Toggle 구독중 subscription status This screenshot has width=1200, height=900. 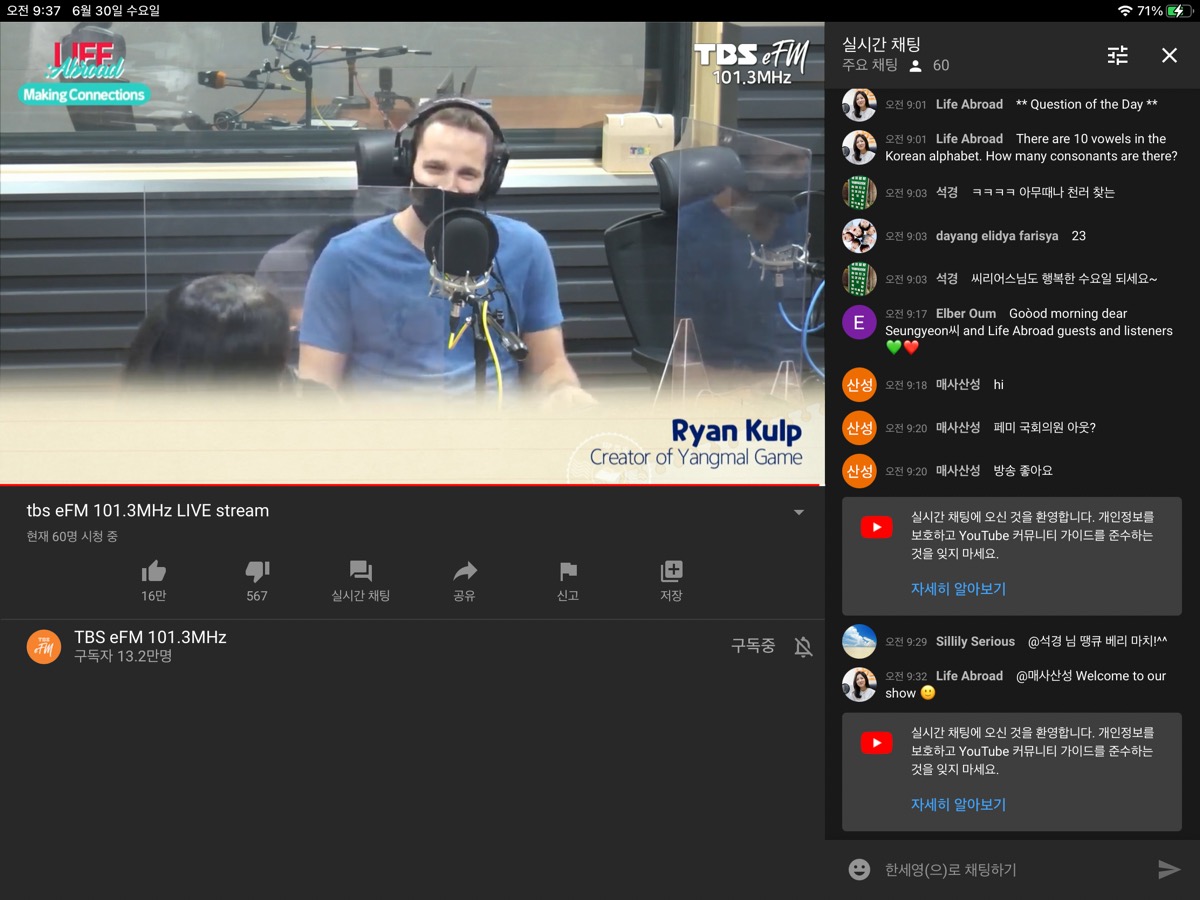click(x=752, y=646)
